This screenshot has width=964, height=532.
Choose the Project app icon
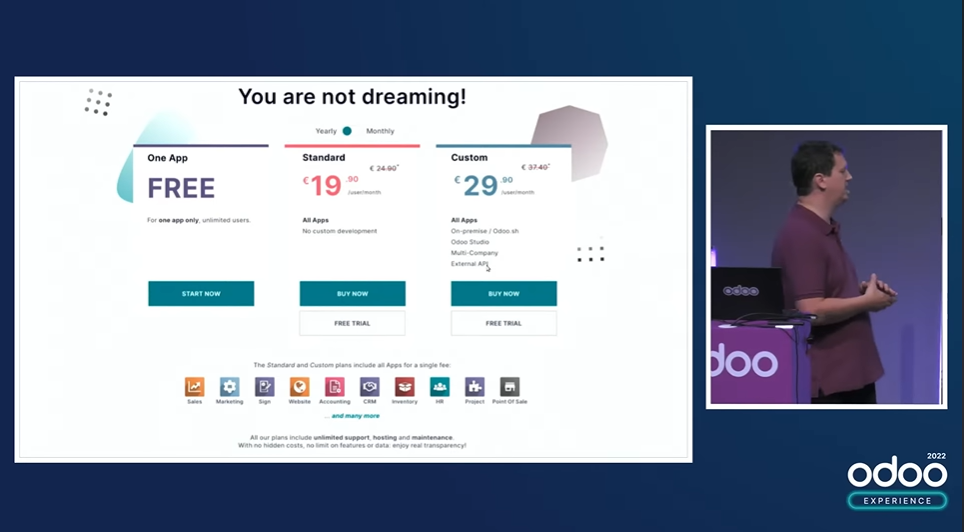pyautogui.click(x=475, y=387)
